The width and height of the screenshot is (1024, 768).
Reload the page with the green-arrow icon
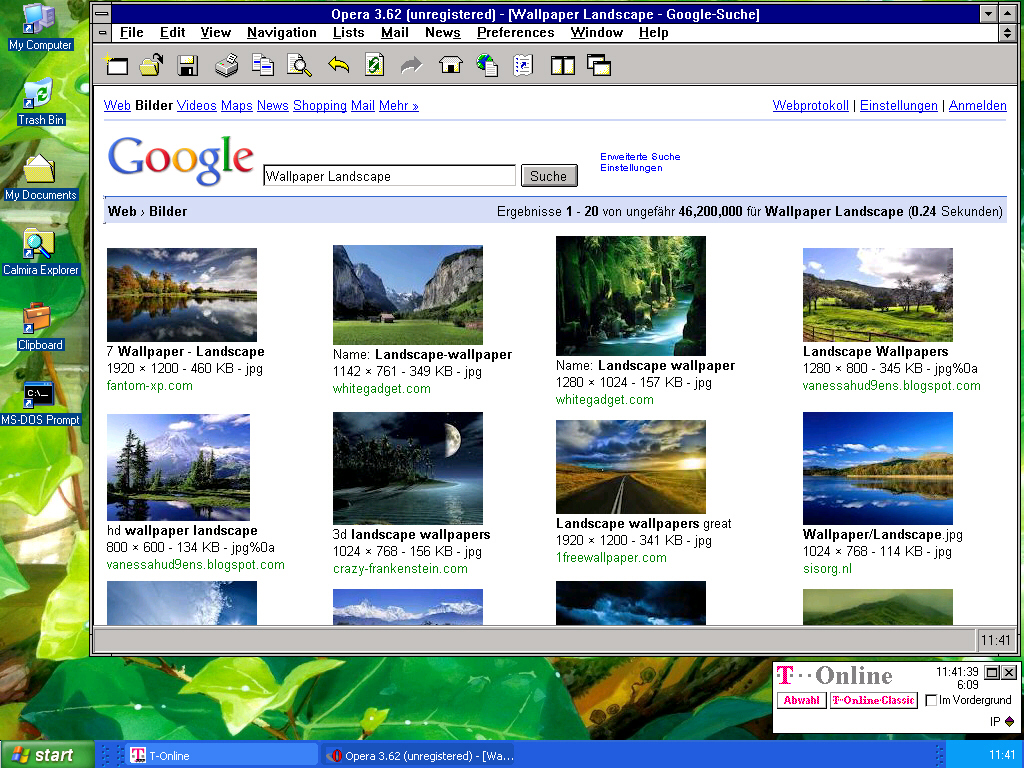click(375, 65)
